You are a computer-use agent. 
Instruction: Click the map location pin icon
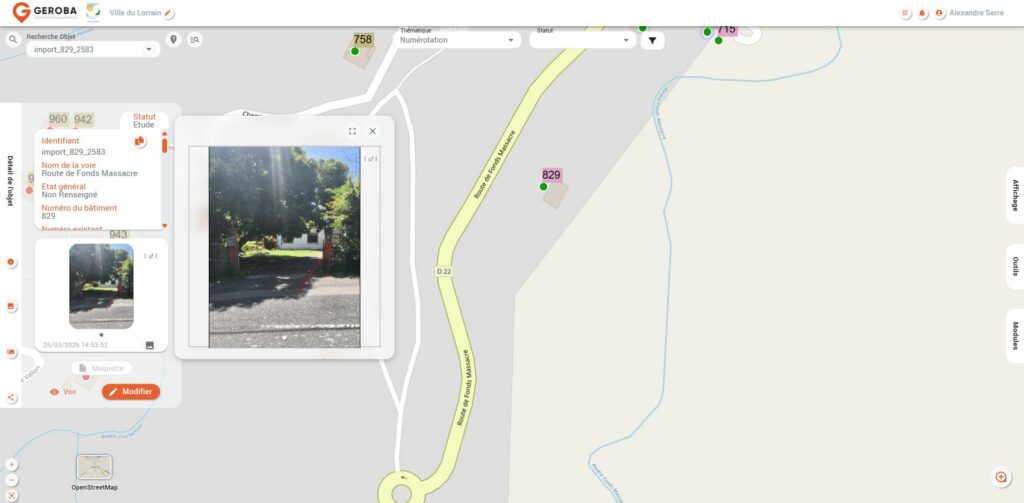point(174,39)
